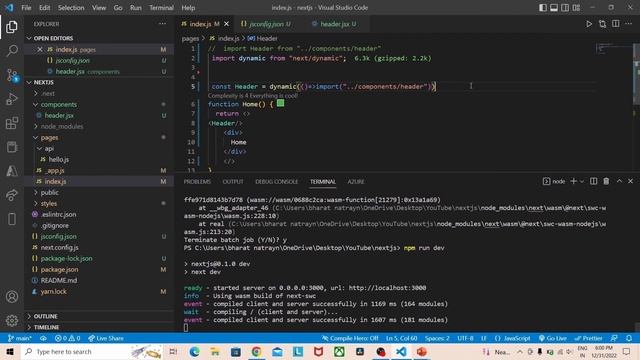Click Prettier in status bar
The image size is (640, 360).
point(588,338)
